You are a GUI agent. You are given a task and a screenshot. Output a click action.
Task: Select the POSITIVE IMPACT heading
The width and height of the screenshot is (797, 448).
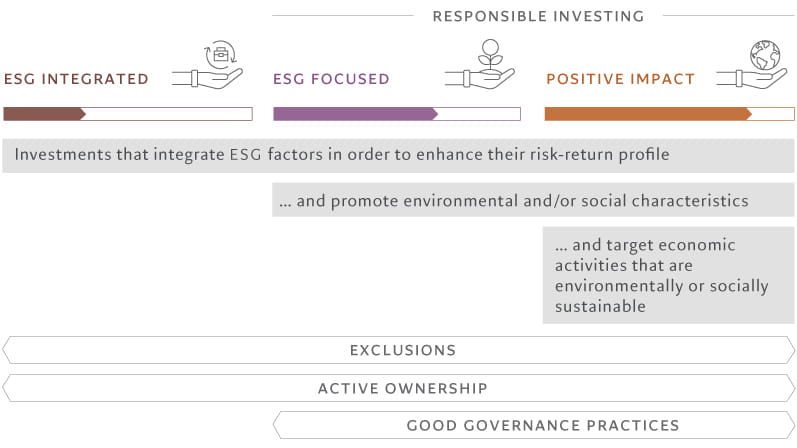pos(619,79)
